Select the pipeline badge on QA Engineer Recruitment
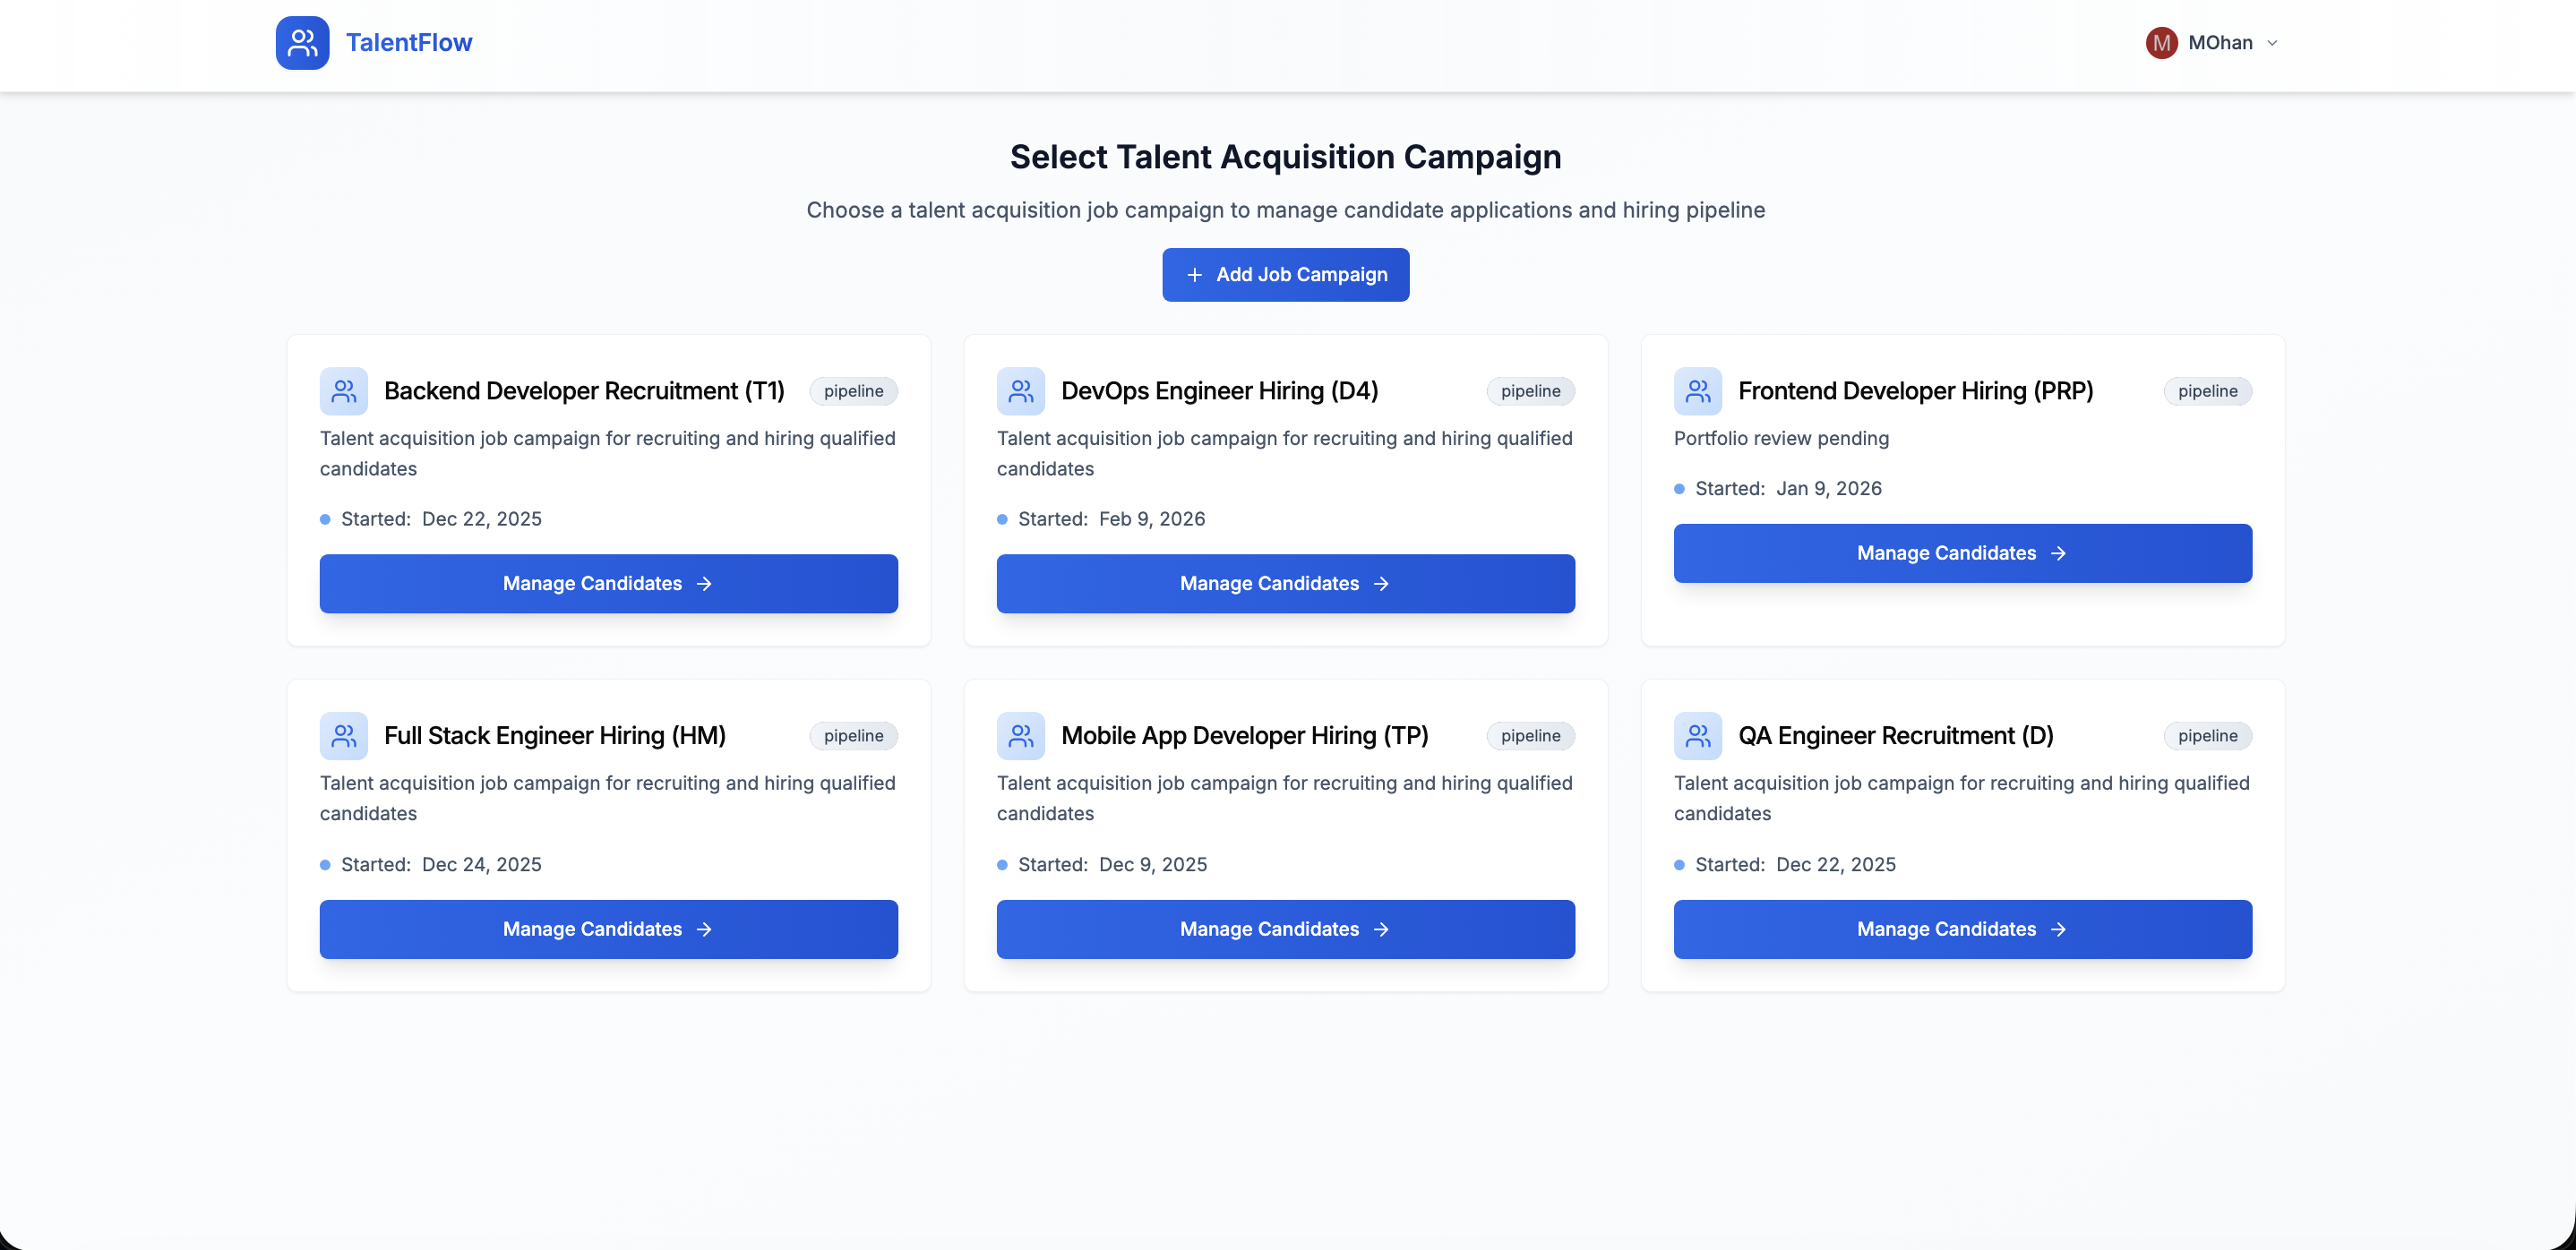The width and height of the screenshot is (2576, 1250). tap(2208, 736)
